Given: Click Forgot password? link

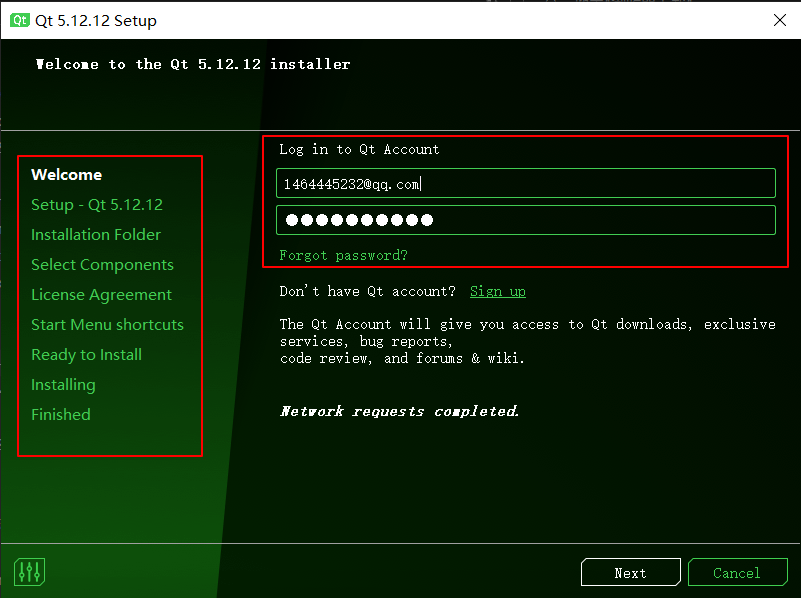Looking at the screenshot, I should [343, 255].
